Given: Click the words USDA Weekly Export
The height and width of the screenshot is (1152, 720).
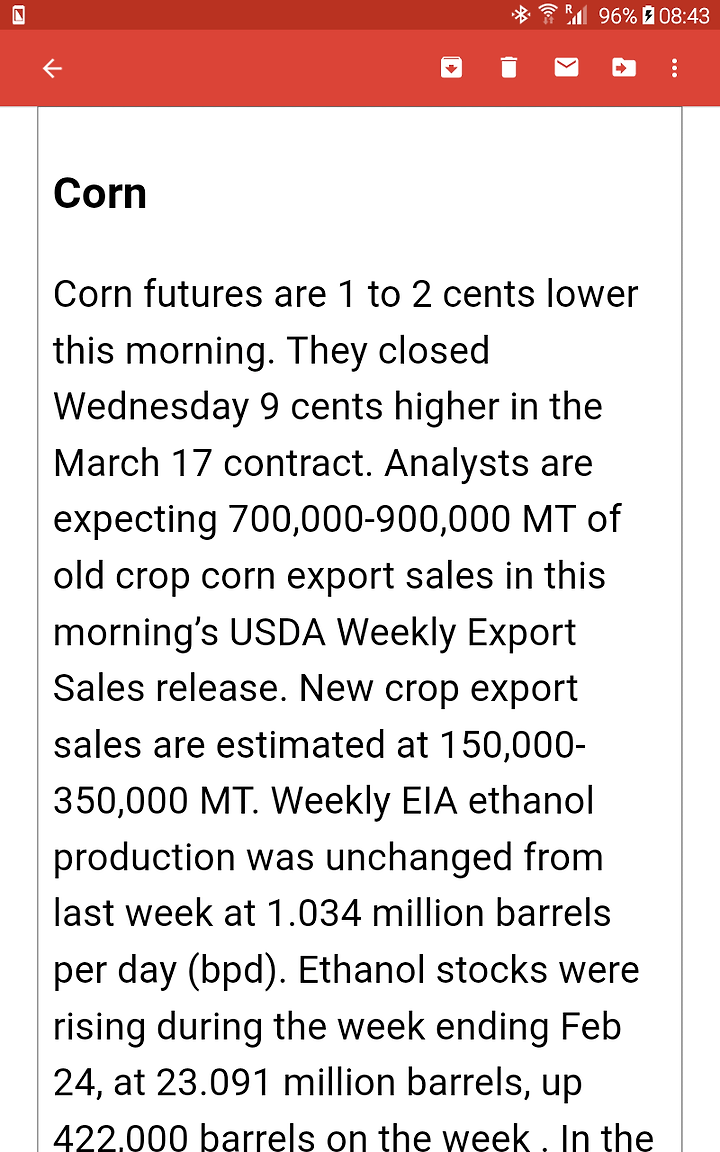Looking at the screenshot, I should pyautogui.click(x=403, y=633).
